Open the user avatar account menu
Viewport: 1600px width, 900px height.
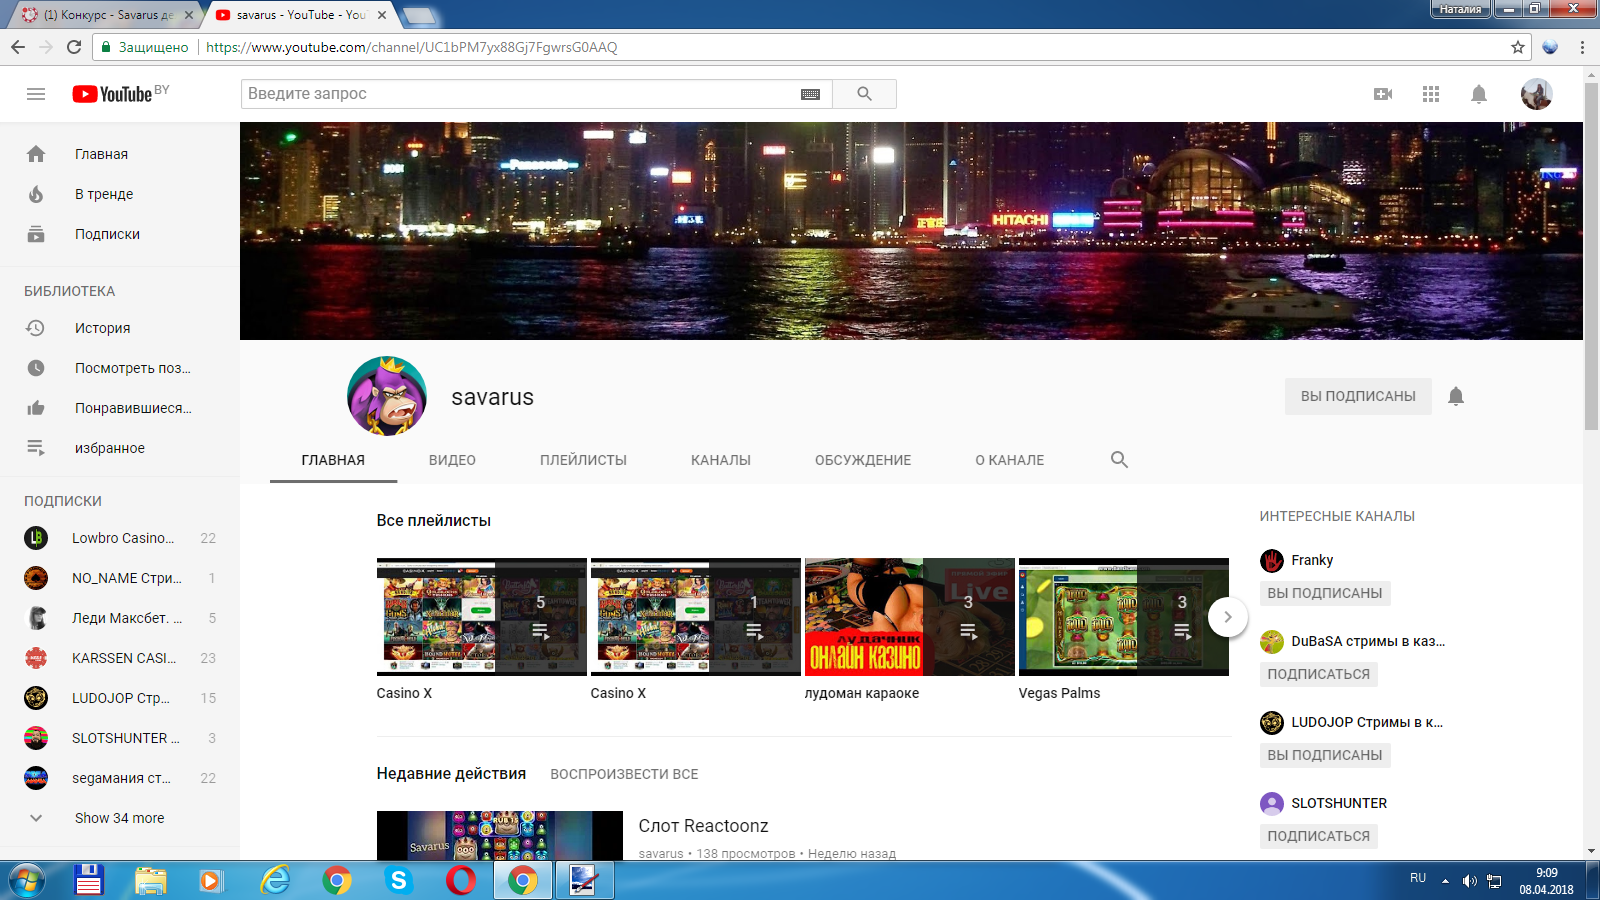coord(1536,94)
